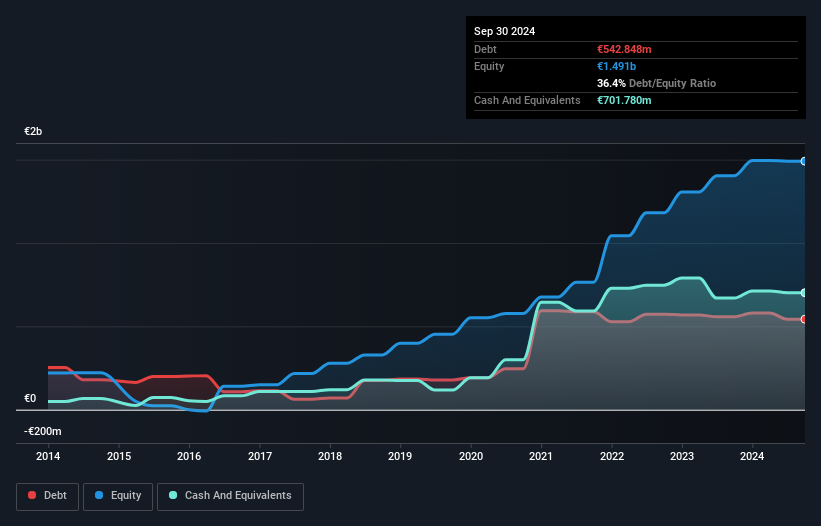Screen dimensions: 821x526
Task: Select the red Debt endpoint marker on chart
Action: point(803,319)
